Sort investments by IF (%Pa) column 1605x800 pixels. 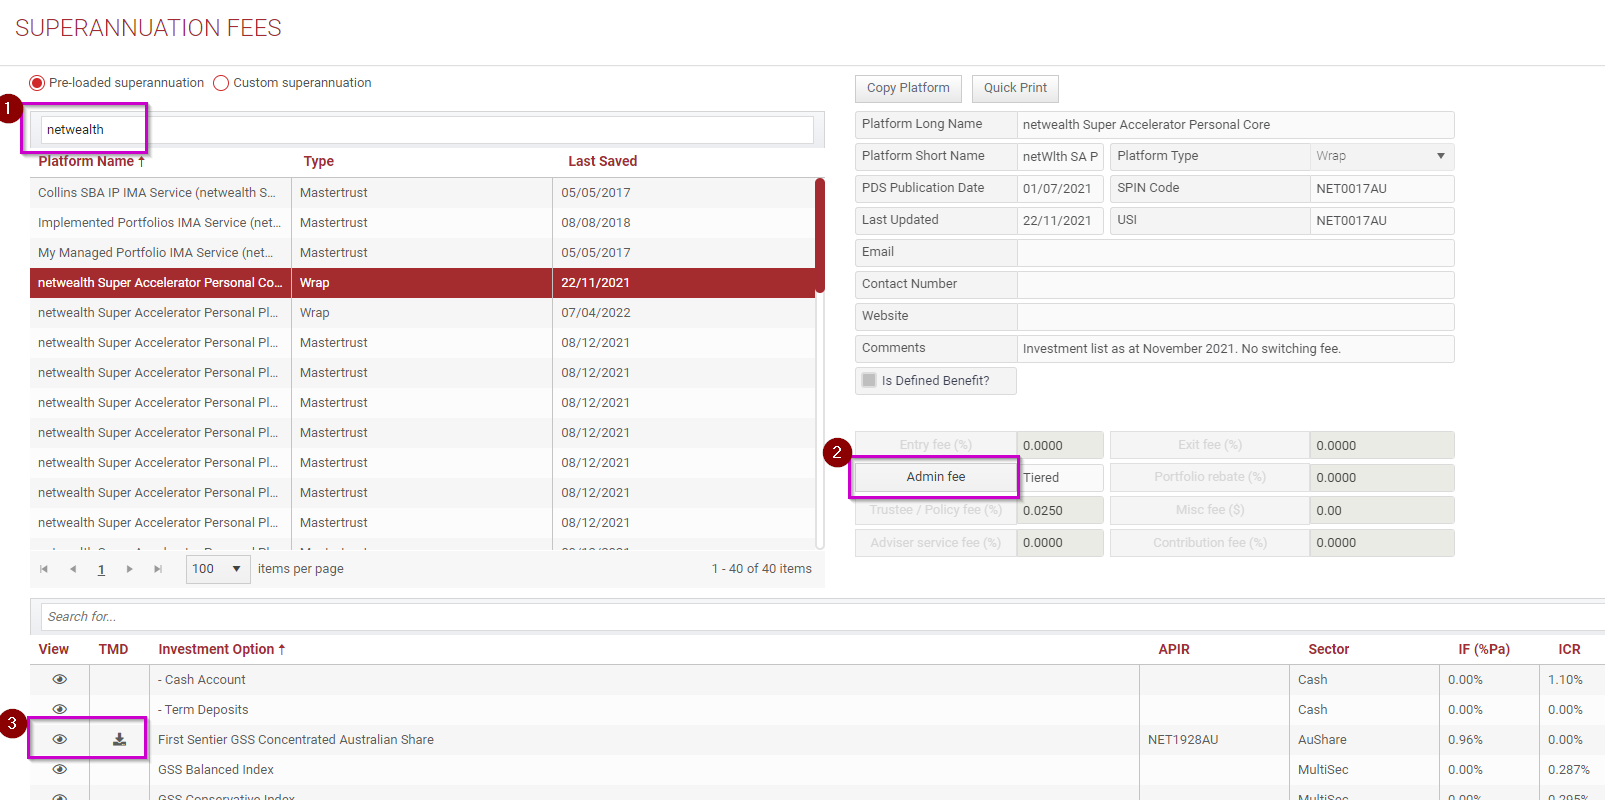[x=1484, y=649]
